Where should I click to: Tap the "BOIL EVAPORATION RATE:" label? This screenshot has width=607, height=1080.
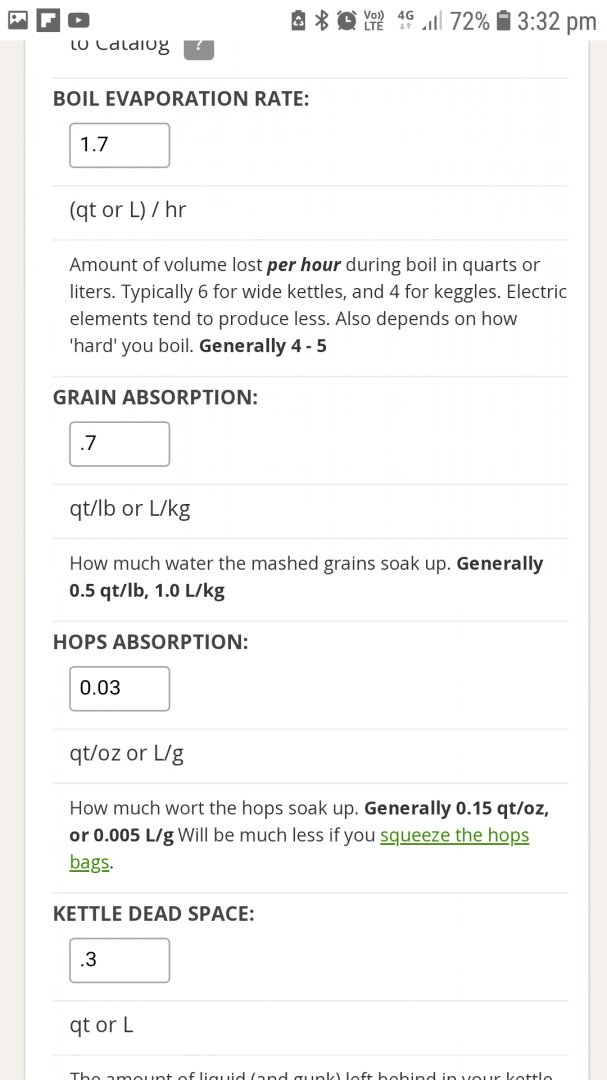(x=181, y=98)
